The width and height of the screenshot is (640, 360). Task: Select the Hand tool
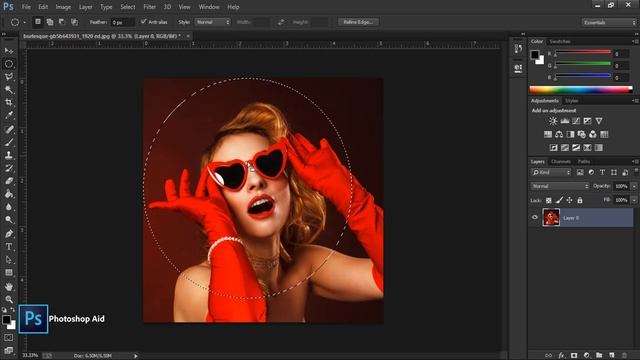point(9,287)
